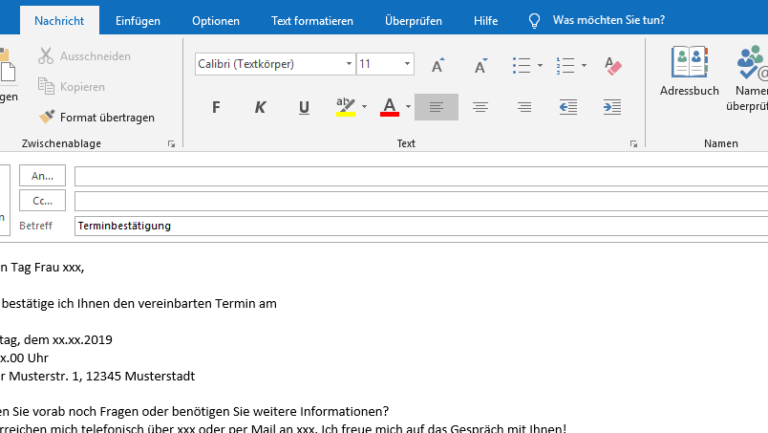Click the Betreff field 'Terminbestätigung'
The width and height of the screenshot is (768, 433).
tap(421, 226)
